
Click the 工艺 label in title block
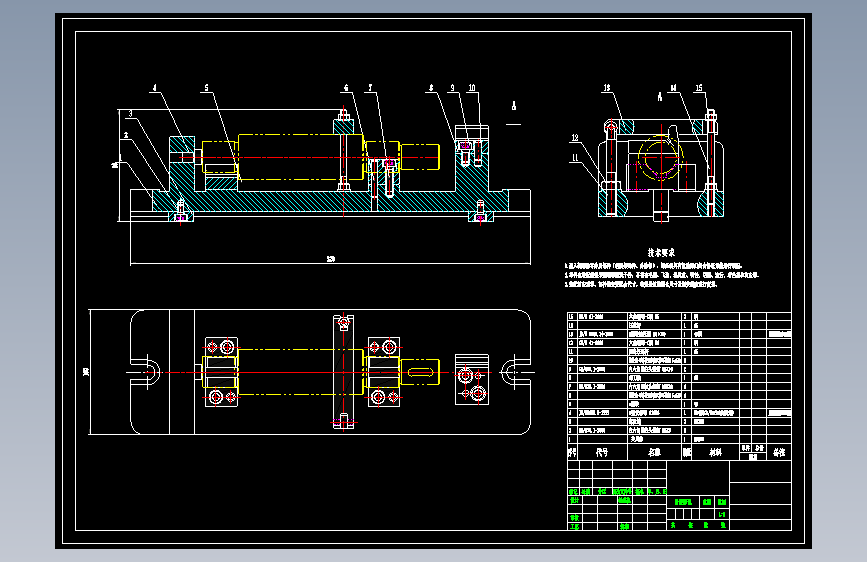pyautogui.click(x=574, y=527)
